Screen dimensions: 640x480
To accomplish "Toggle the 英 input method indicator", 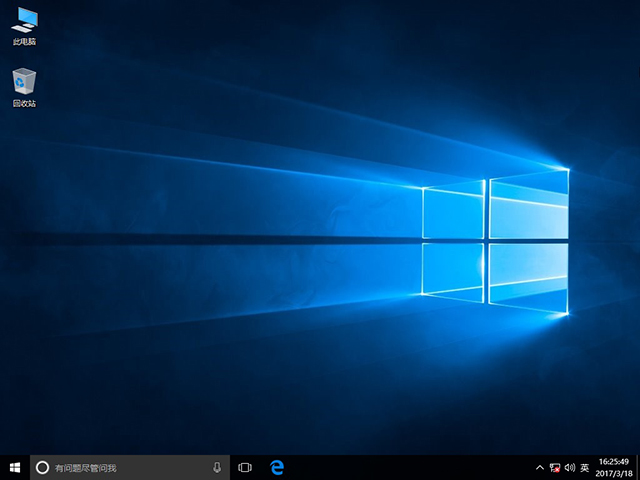I will 584,467.
